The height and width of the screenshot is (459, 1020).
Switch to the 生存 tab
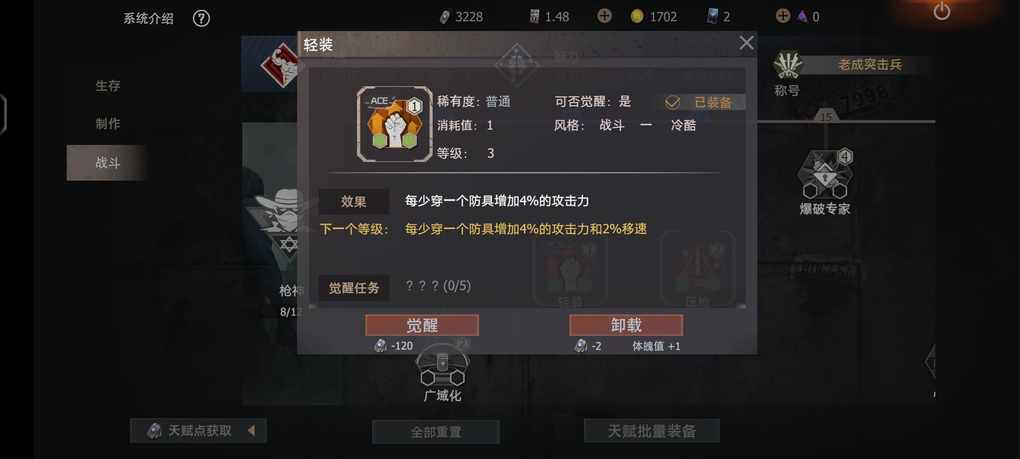point(108,86)
